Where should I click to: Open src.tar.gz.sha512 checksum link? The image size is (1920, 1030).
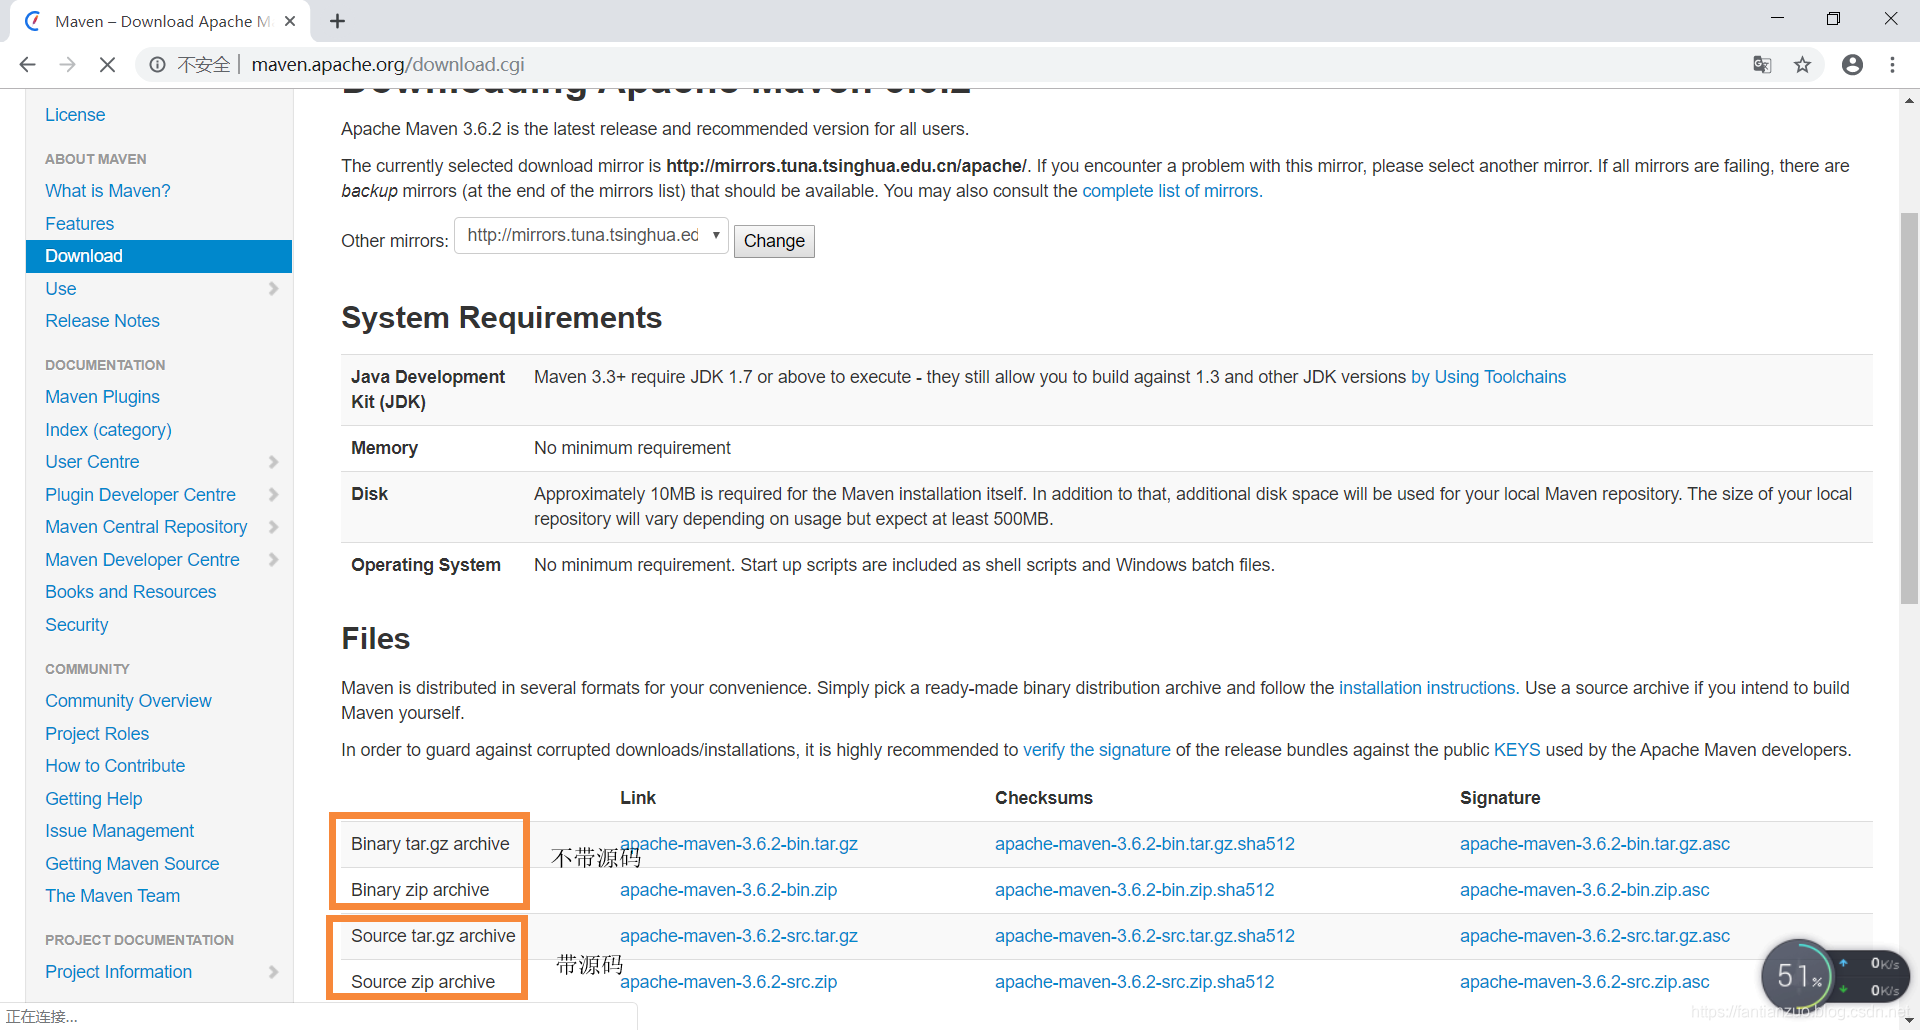[x=1145, y=936]
